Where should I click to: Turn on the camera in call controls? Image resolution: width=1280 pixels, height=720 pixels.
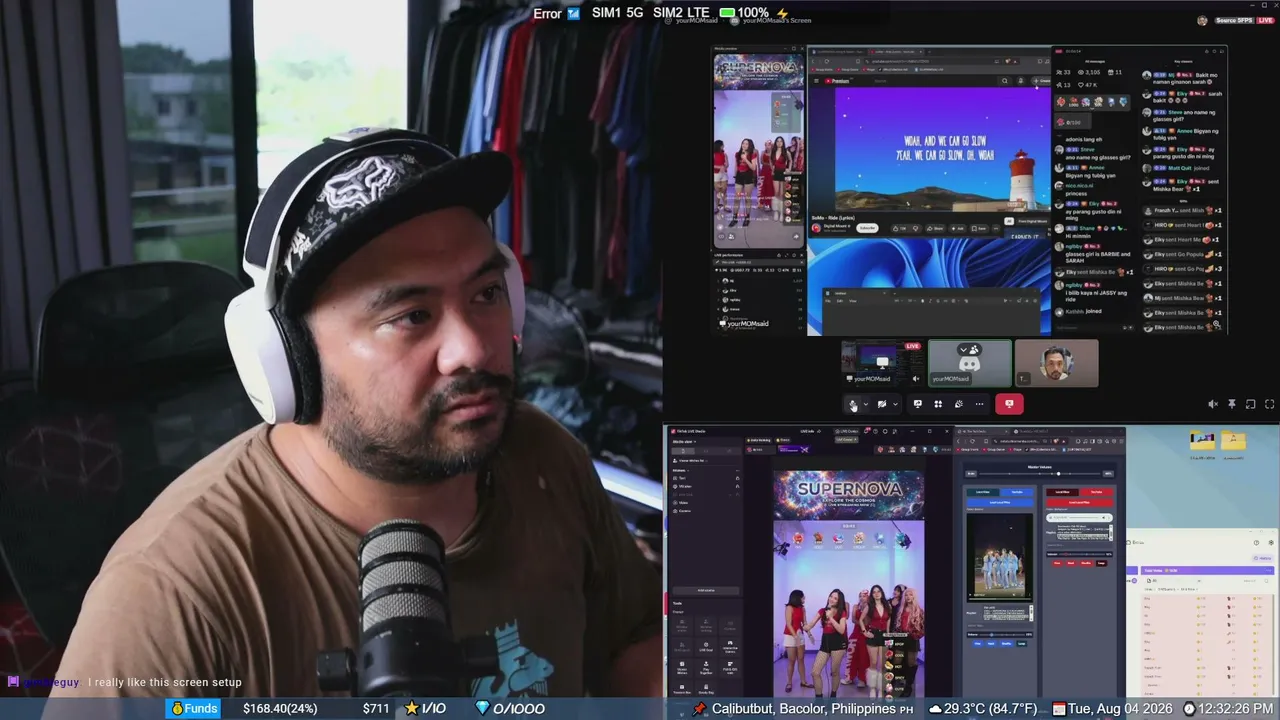tap(881, 404)
